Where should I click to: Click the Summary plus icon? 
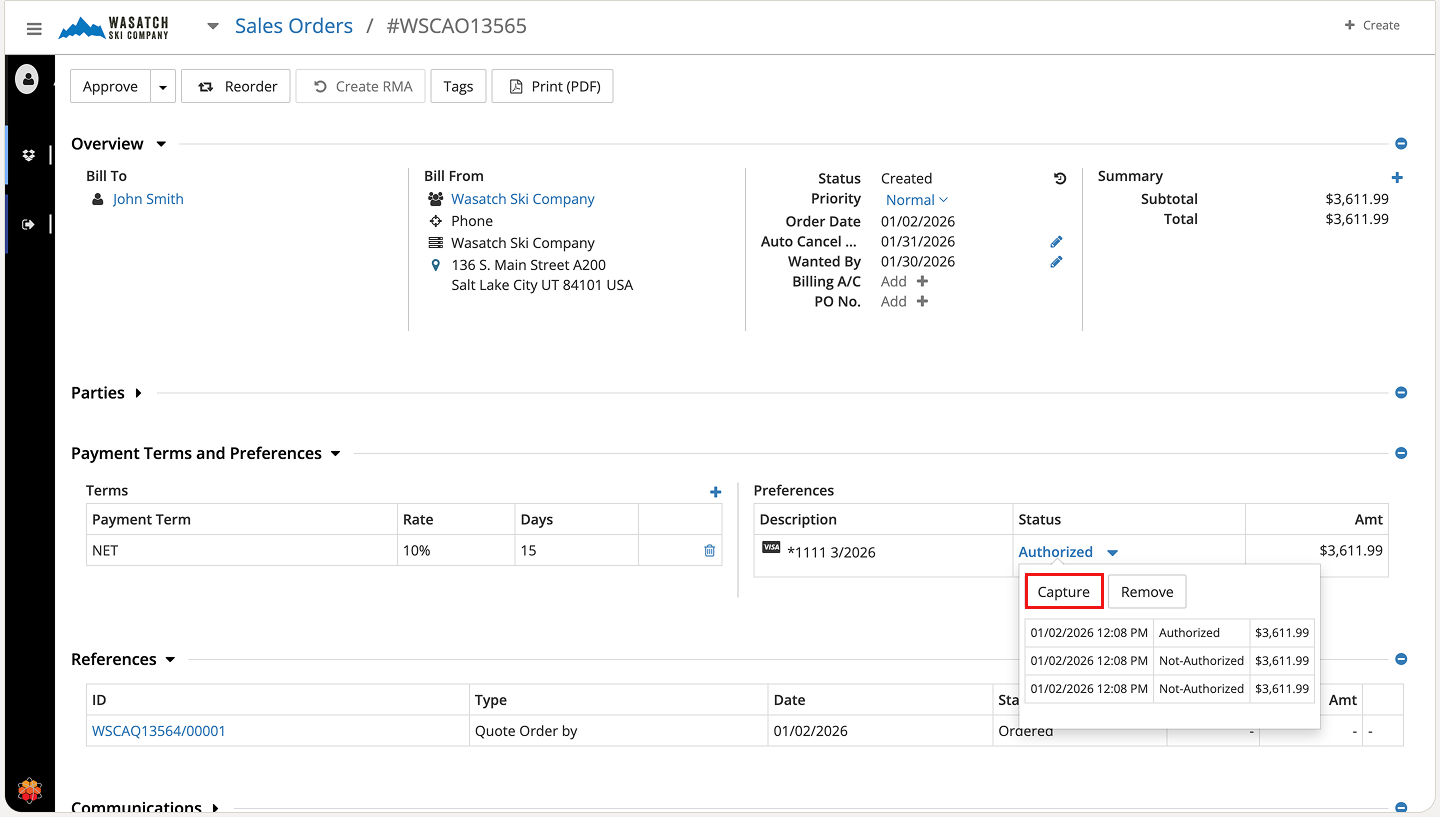click(1397, 178)
